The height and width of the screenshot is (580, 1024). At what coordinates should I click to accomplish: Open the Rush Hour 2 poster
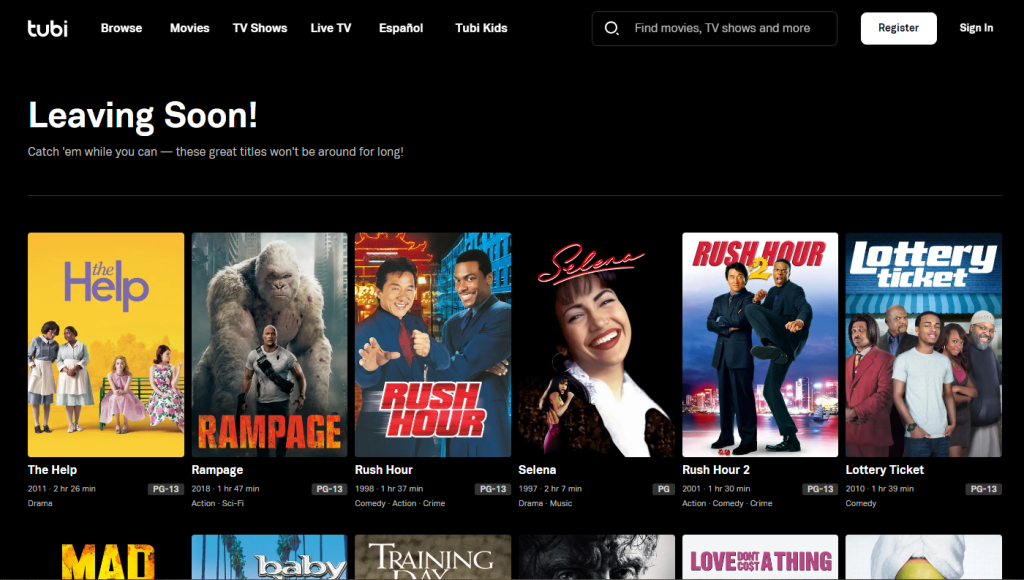point(760,345)
